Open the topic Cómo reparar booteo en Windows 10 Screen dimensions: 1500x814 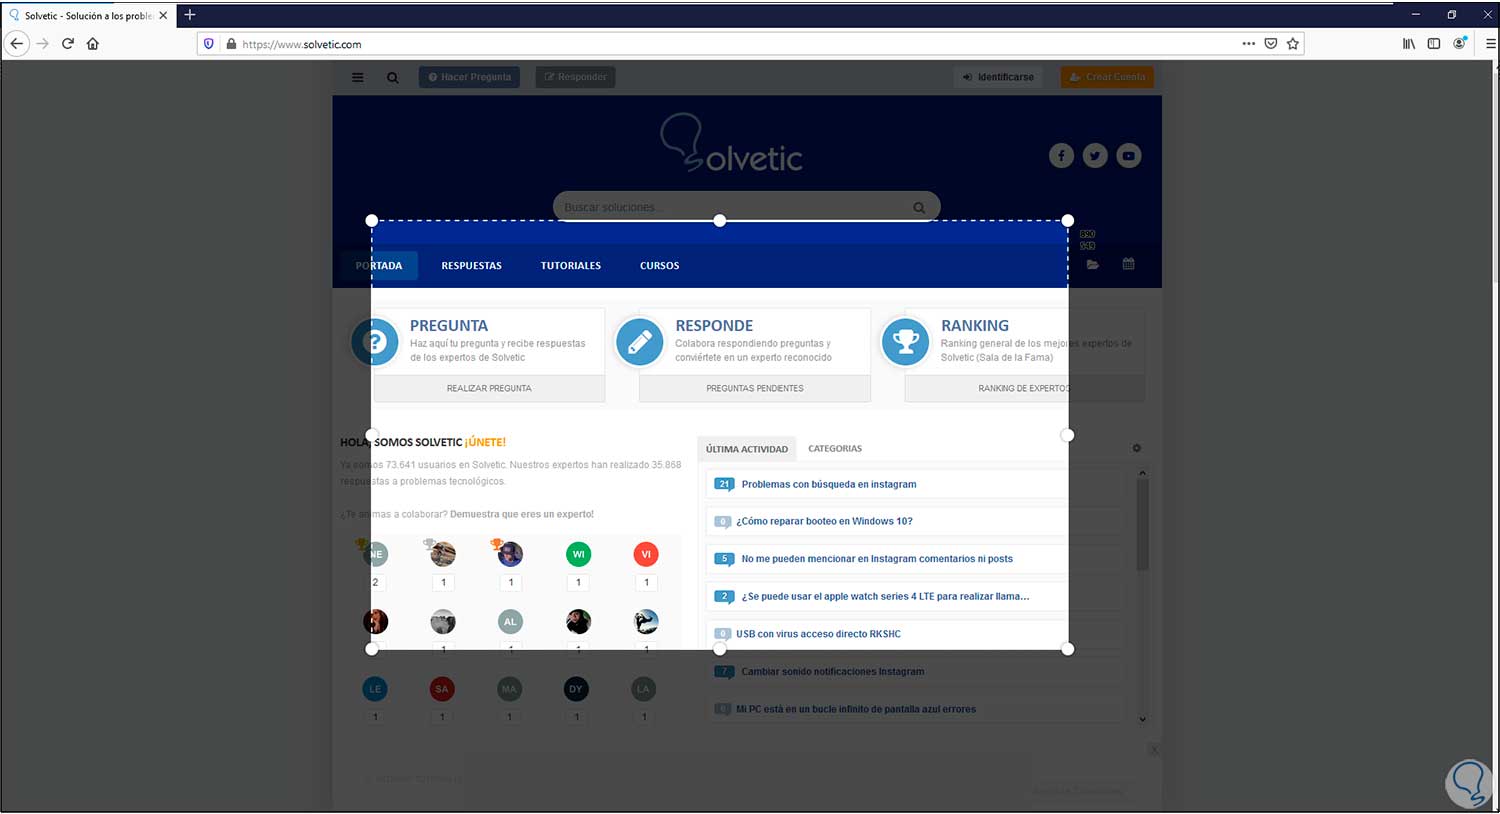click(822, 521)
